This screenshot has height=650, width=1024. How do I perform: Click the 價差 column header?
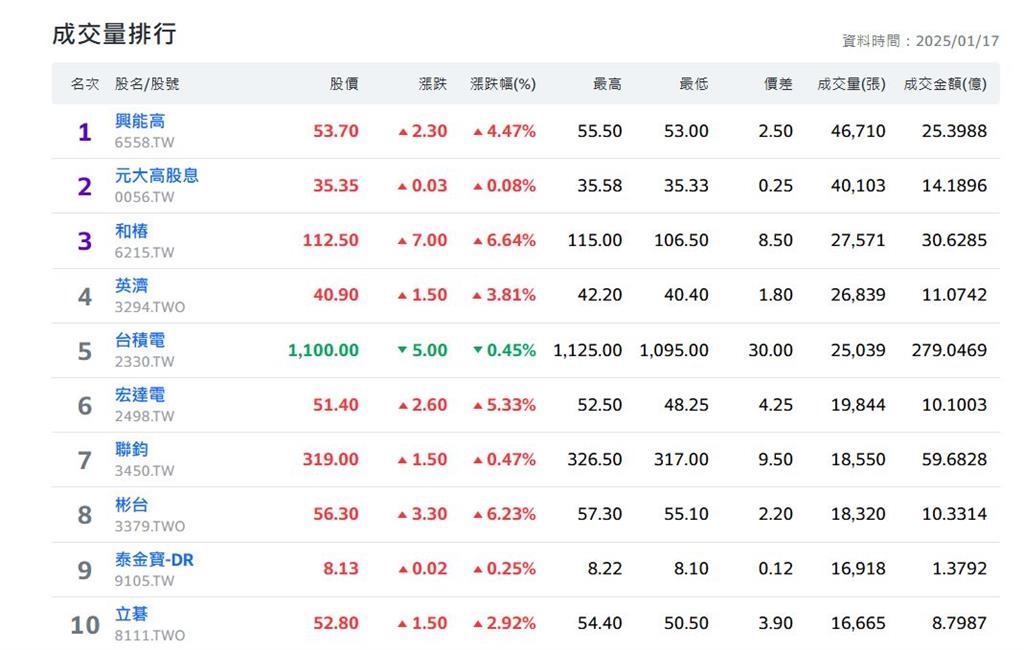(x=778, y=84)
